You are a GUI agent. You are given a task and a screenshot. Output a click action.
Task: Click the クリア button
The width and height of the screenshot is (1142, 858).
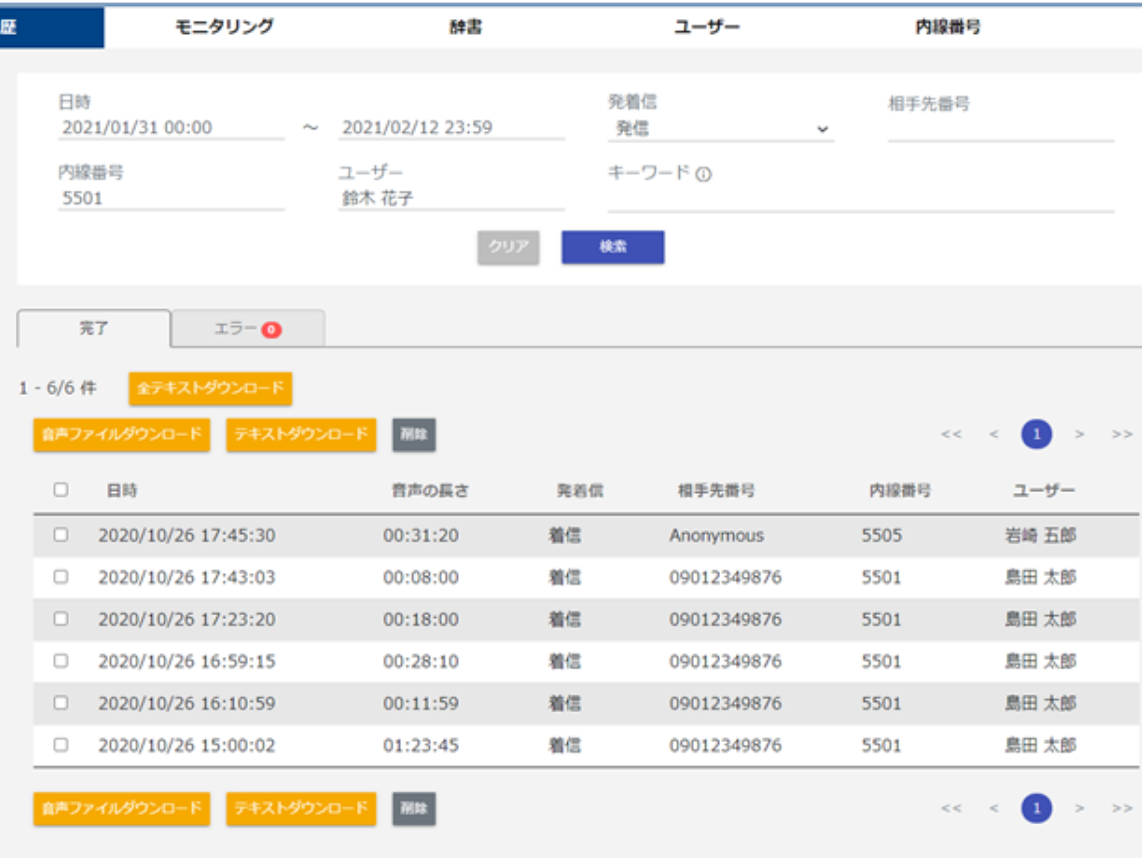508,247
